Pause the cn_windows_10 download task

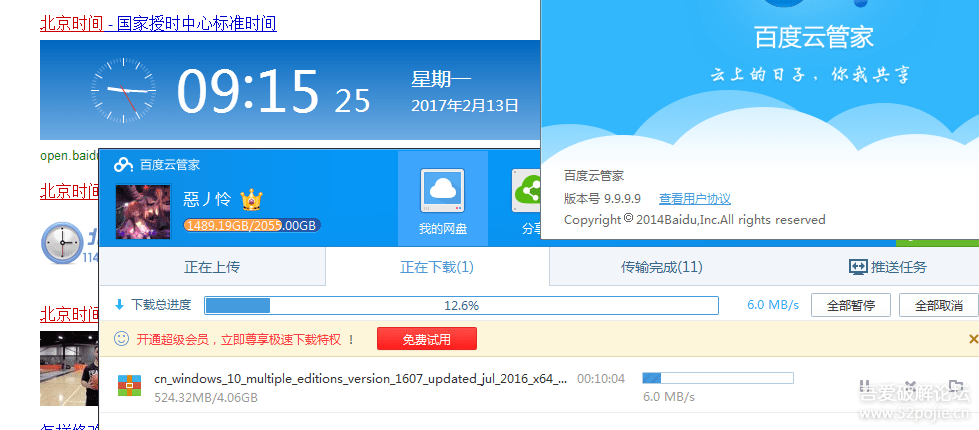(865, 386)
